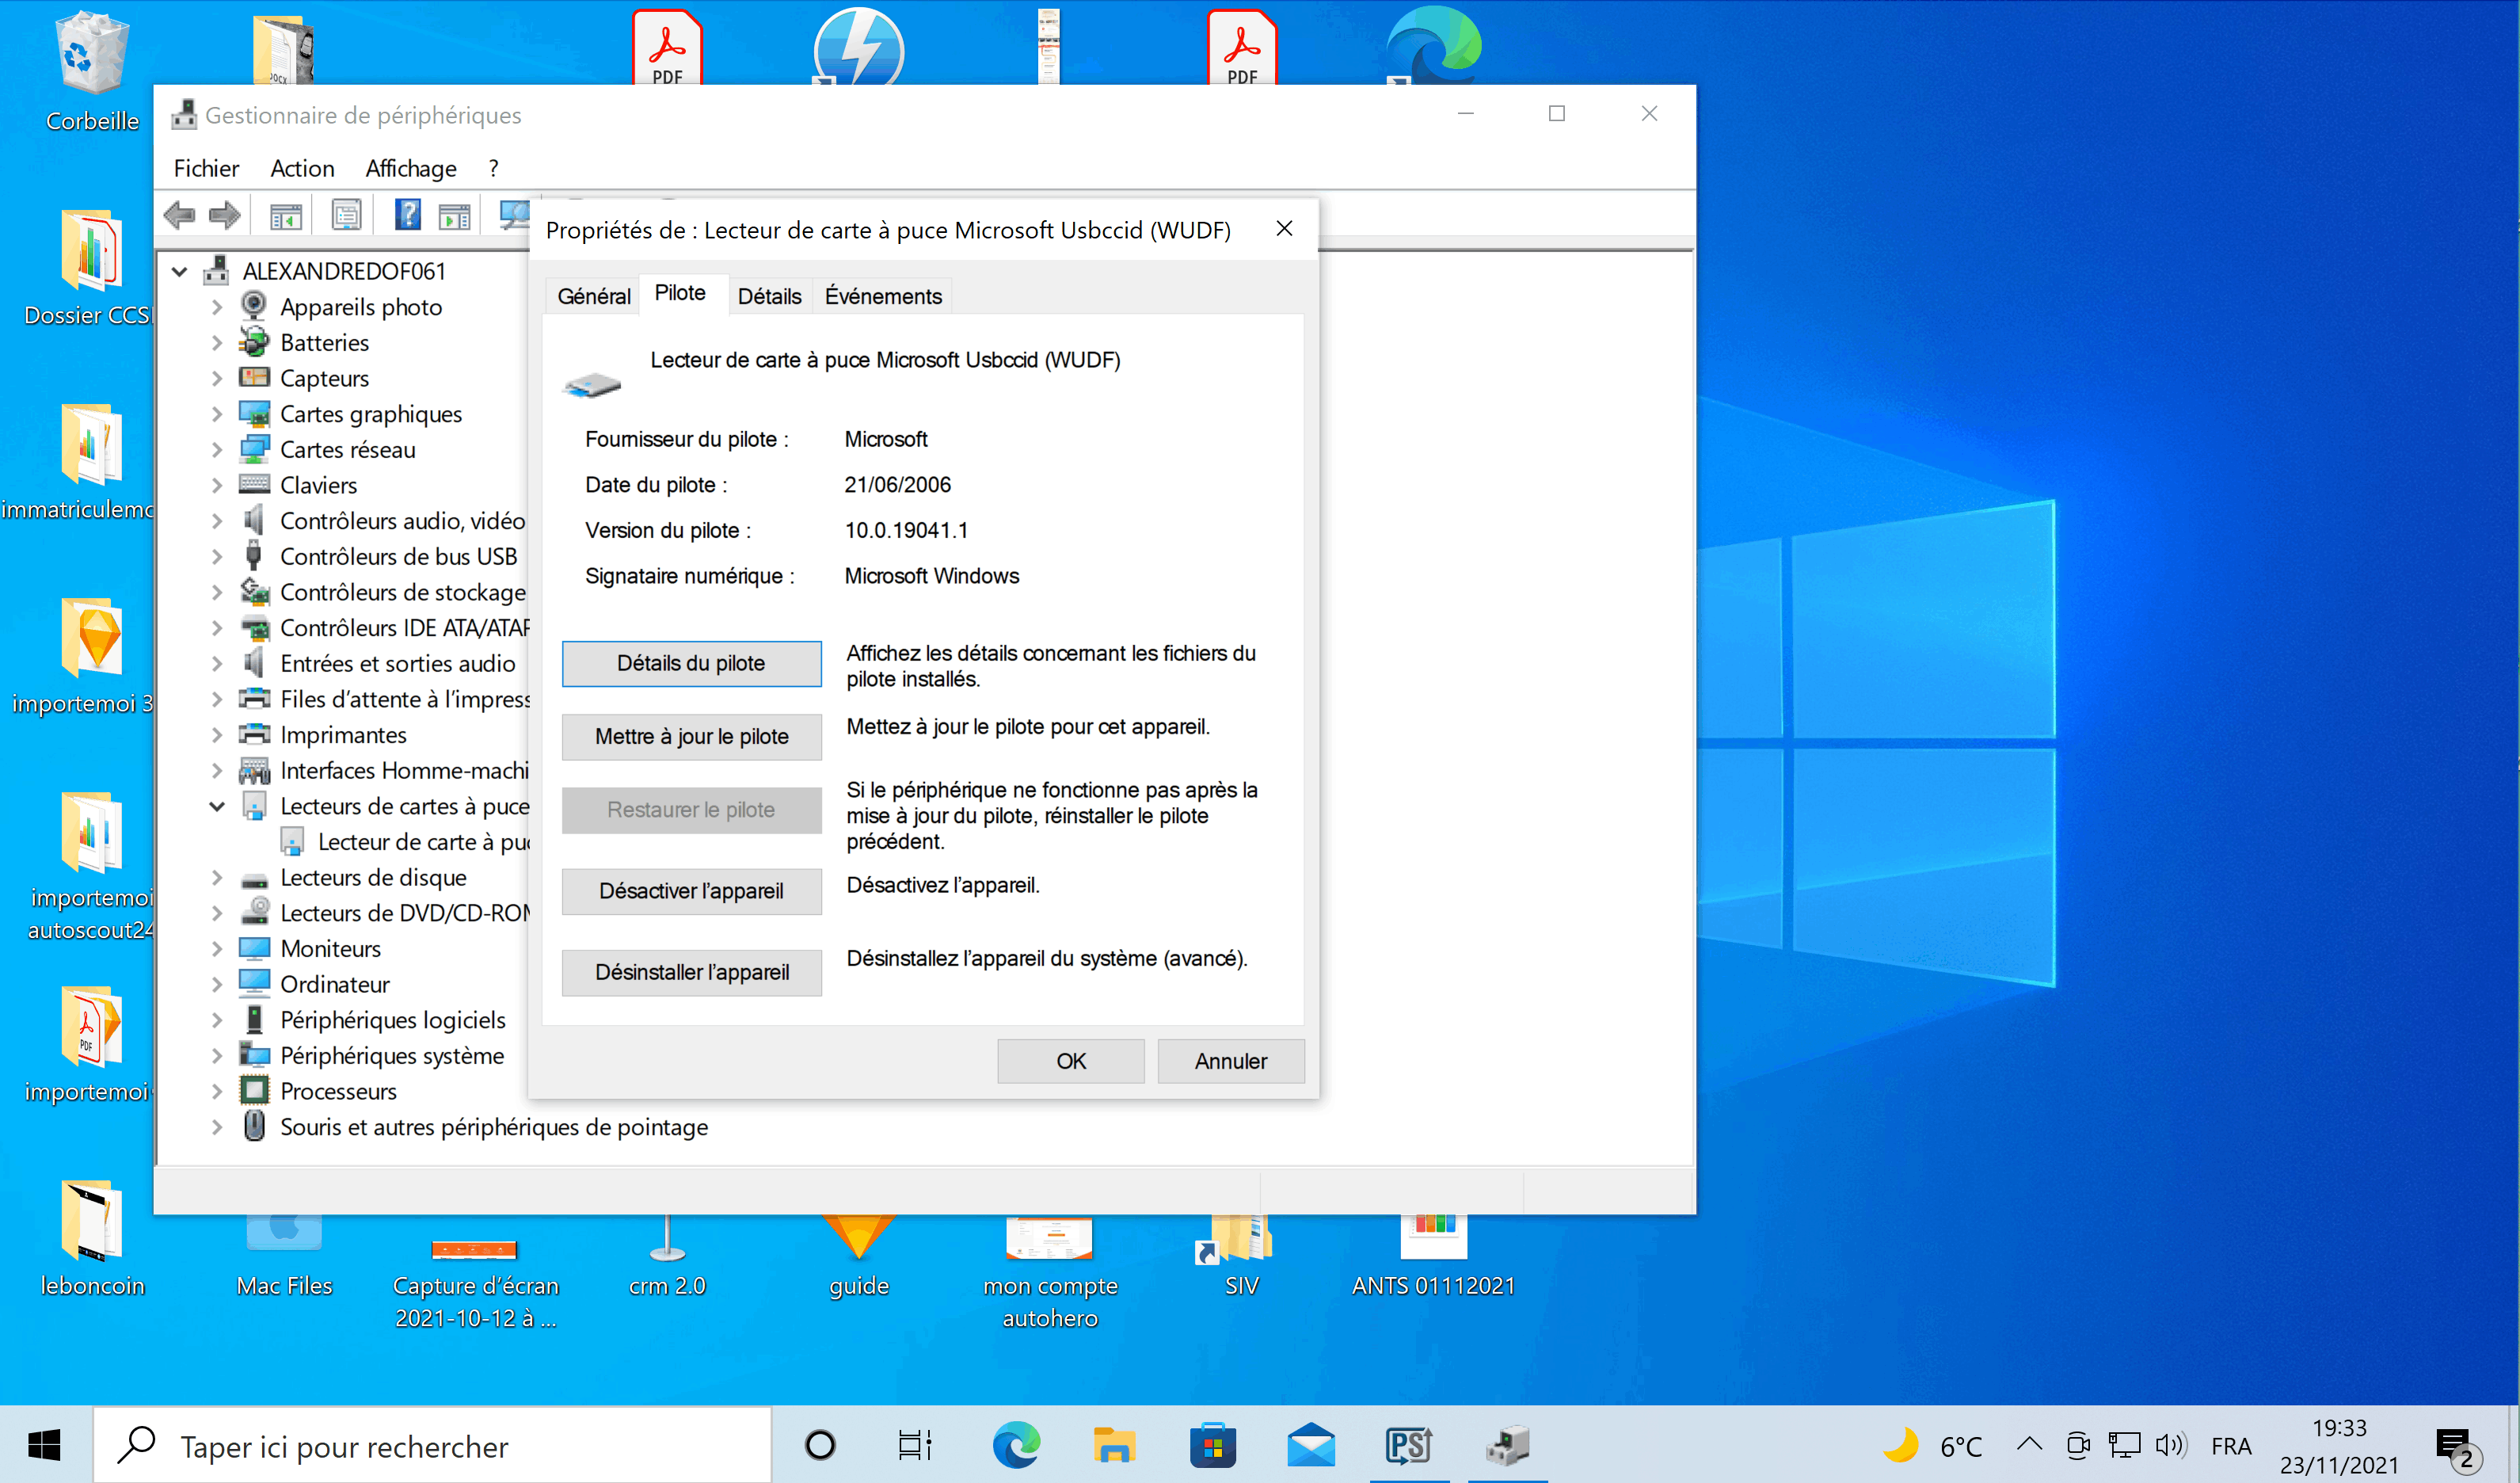The image size is (2520, 1483).
Task: Click the Forward arrow in Device Manager toolbar
Action: (225, 215)
